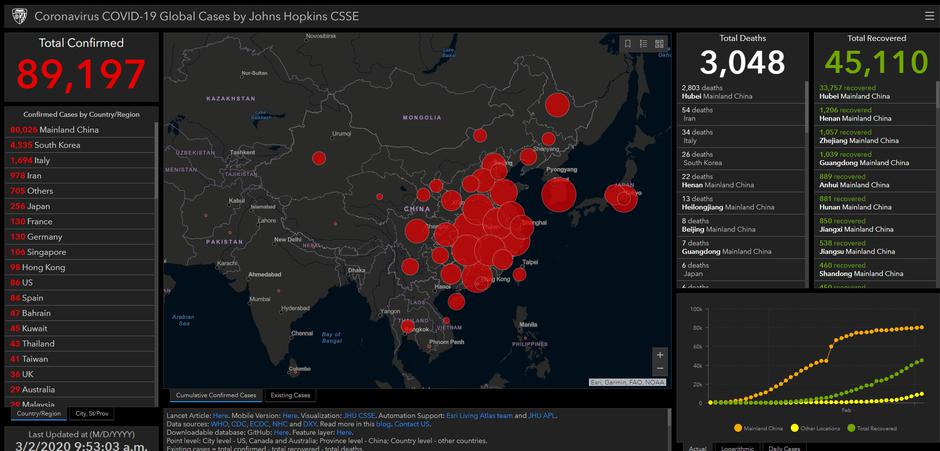The height and width of the screenshot is (451, 940).
Task: Open the GitHub 'Here' database link
Action: point(281,432)
